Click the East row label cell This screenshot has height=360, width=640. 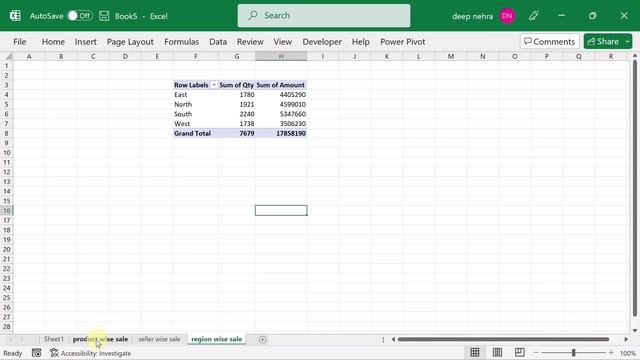196,95
